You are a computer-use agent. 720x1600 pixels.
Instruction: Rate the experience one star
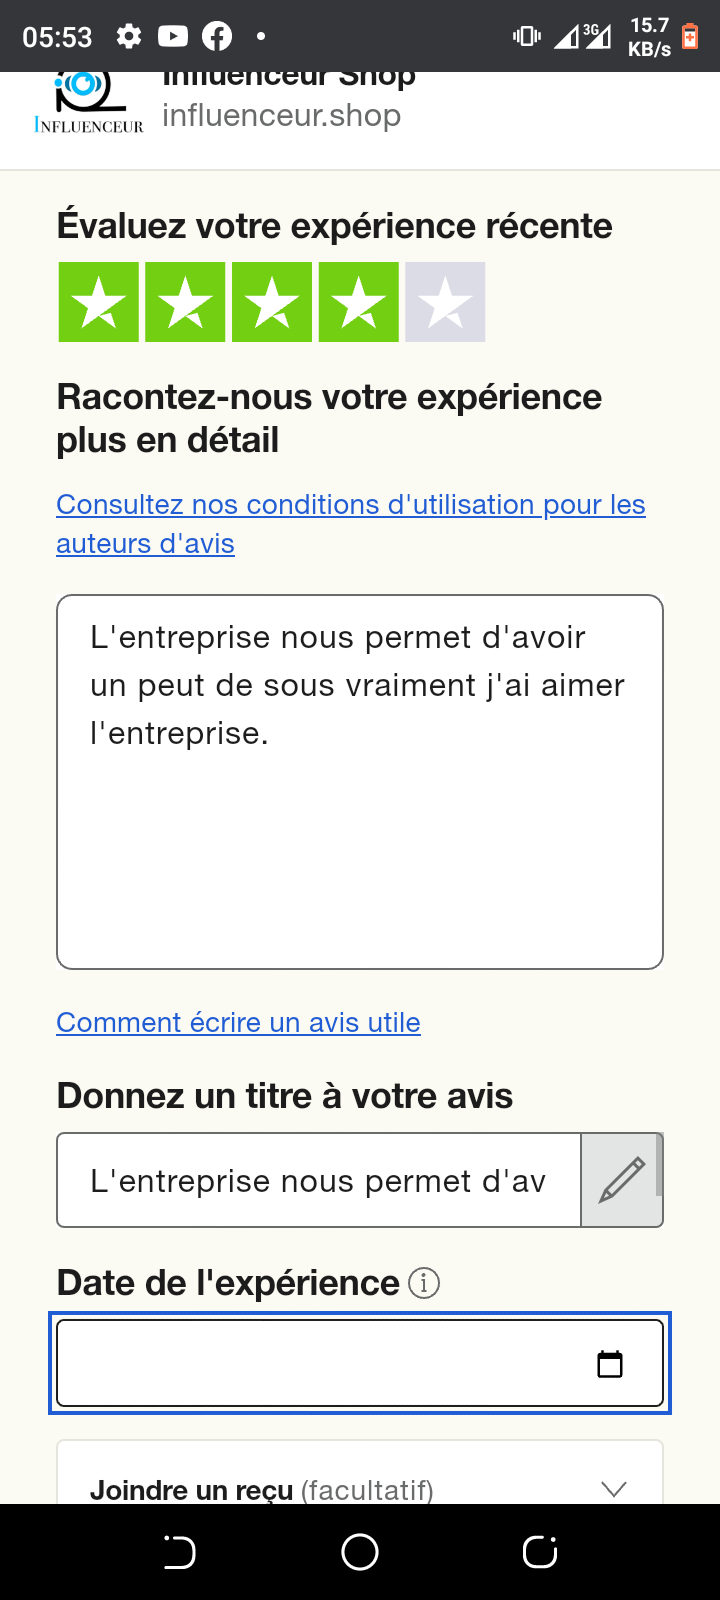[98, 302]
